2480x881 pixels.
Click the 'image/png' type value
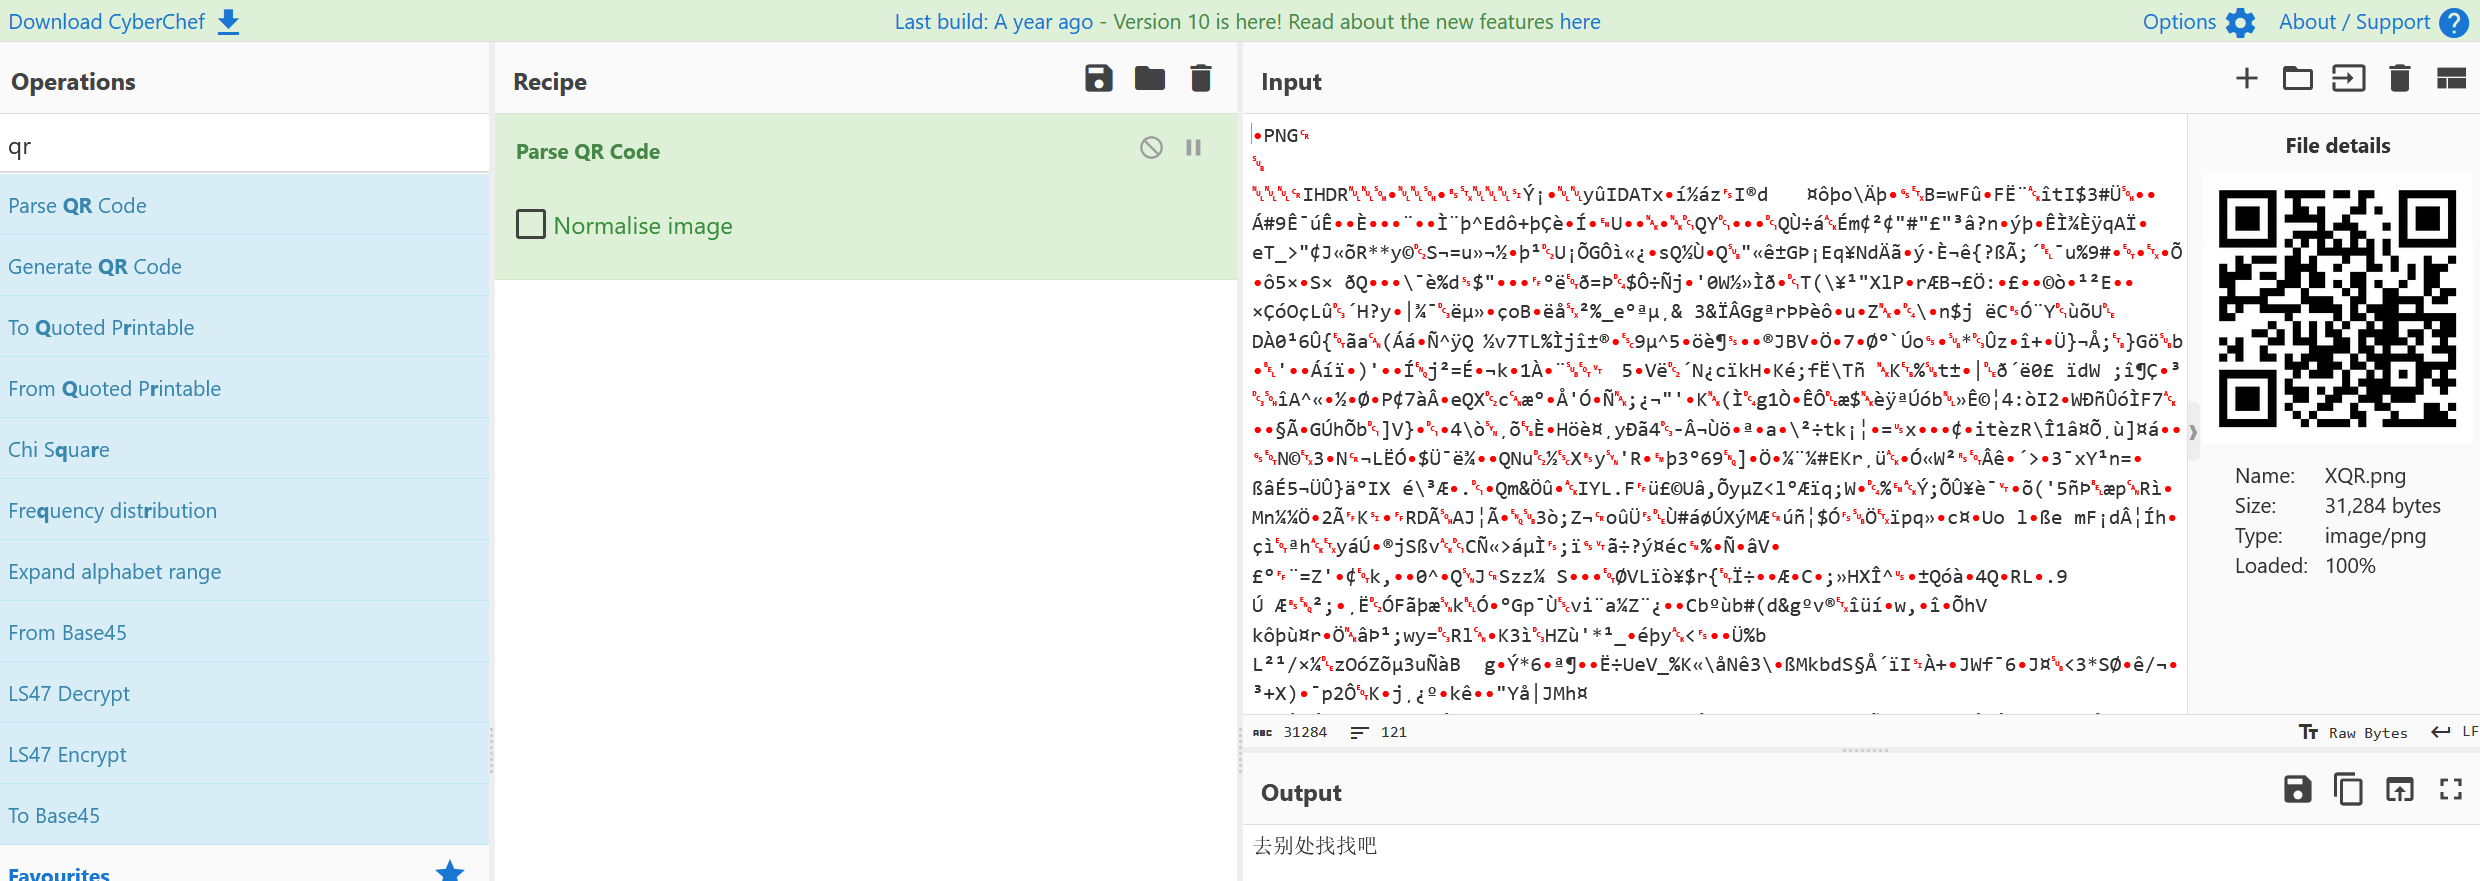pos(2375,536)
